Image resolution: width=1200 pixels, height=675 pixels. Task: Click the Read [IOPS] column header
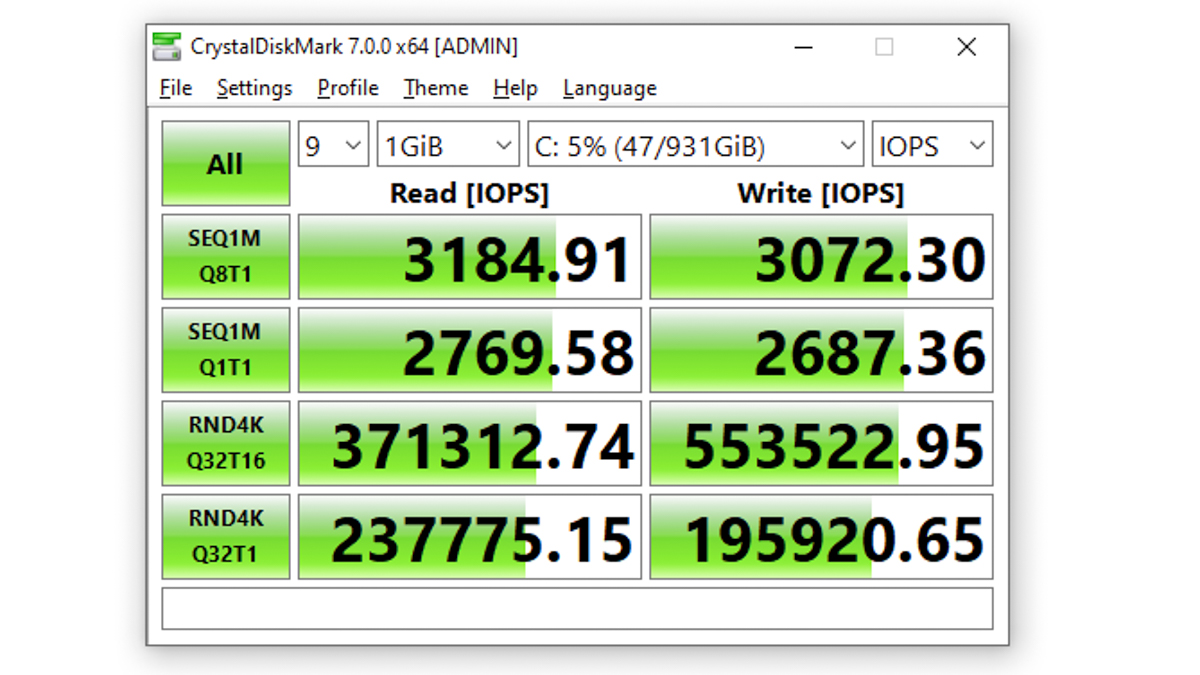pyautogui.click(x=469, y=193)
